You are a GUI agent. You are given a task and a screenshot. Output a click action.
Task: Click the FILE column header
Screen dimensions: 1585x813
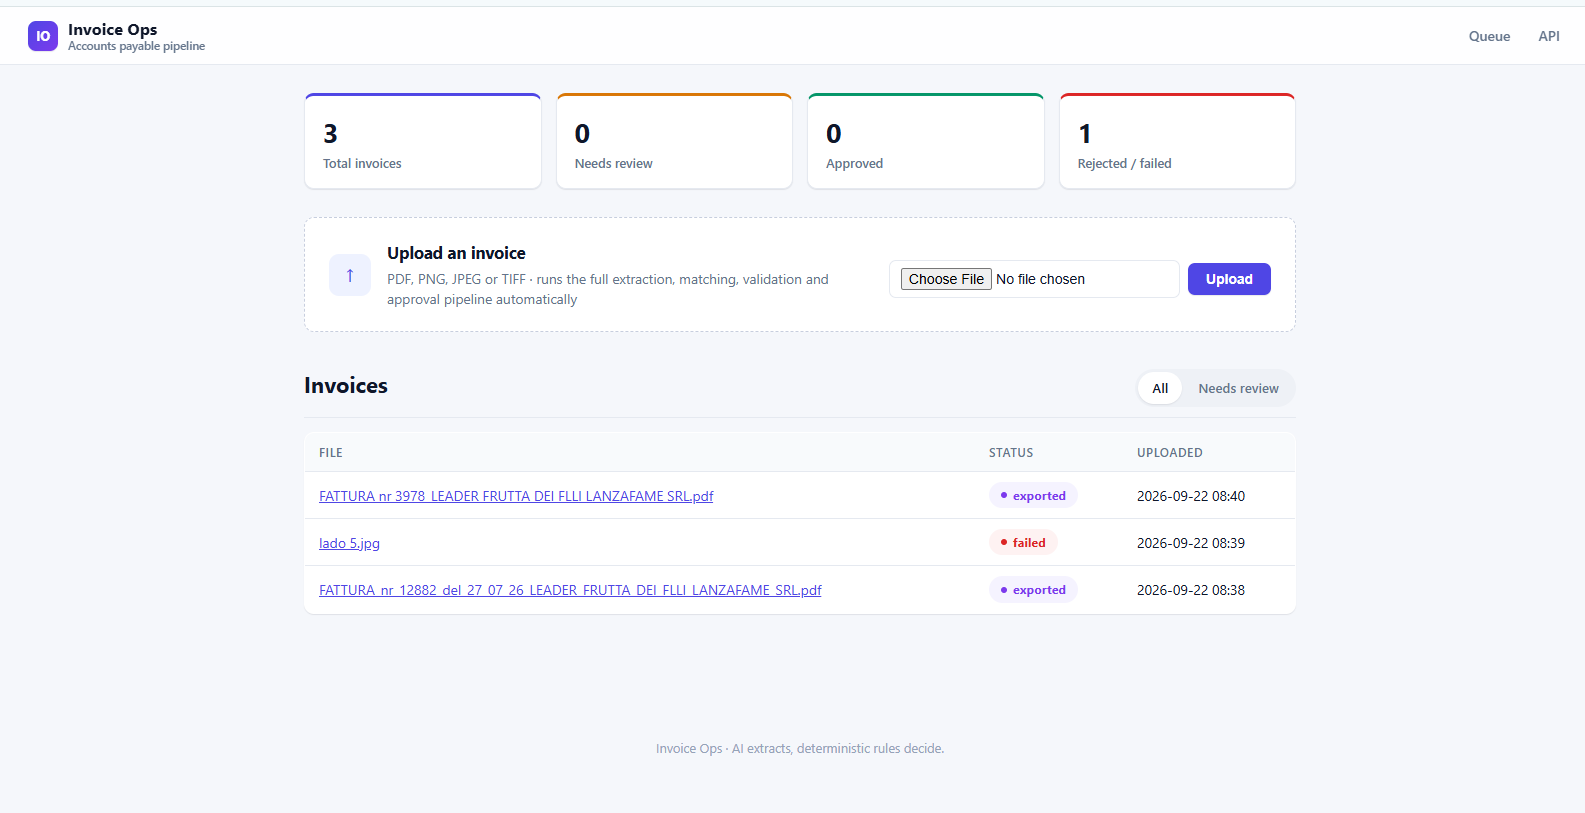pos(331,453)
